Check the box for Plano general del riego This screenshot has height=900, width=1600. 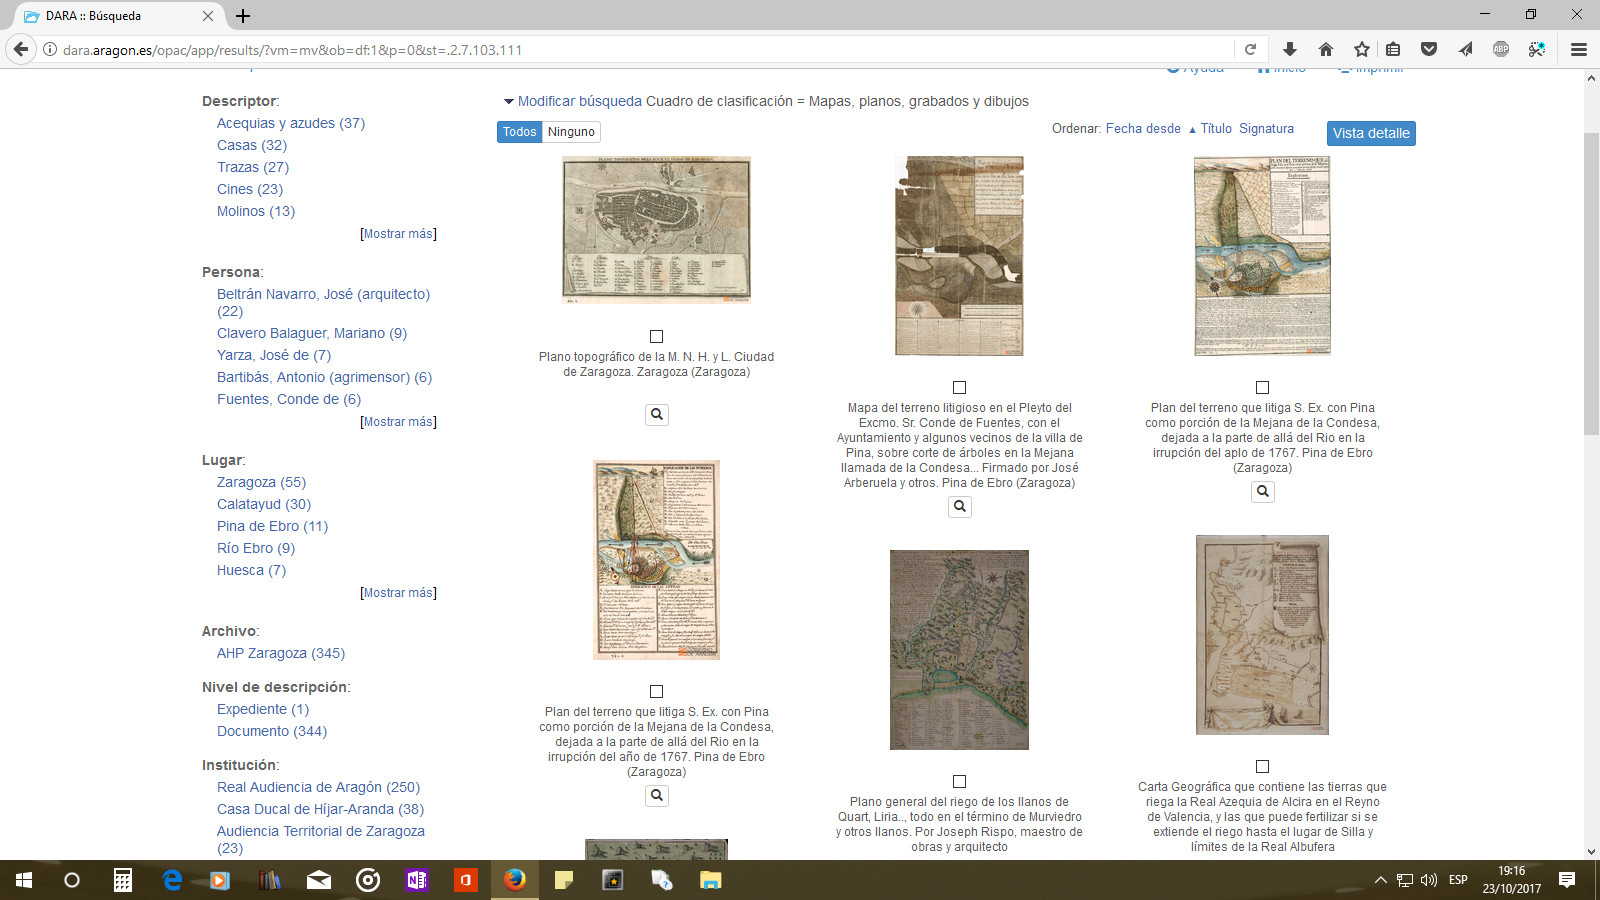coord(960,782)
